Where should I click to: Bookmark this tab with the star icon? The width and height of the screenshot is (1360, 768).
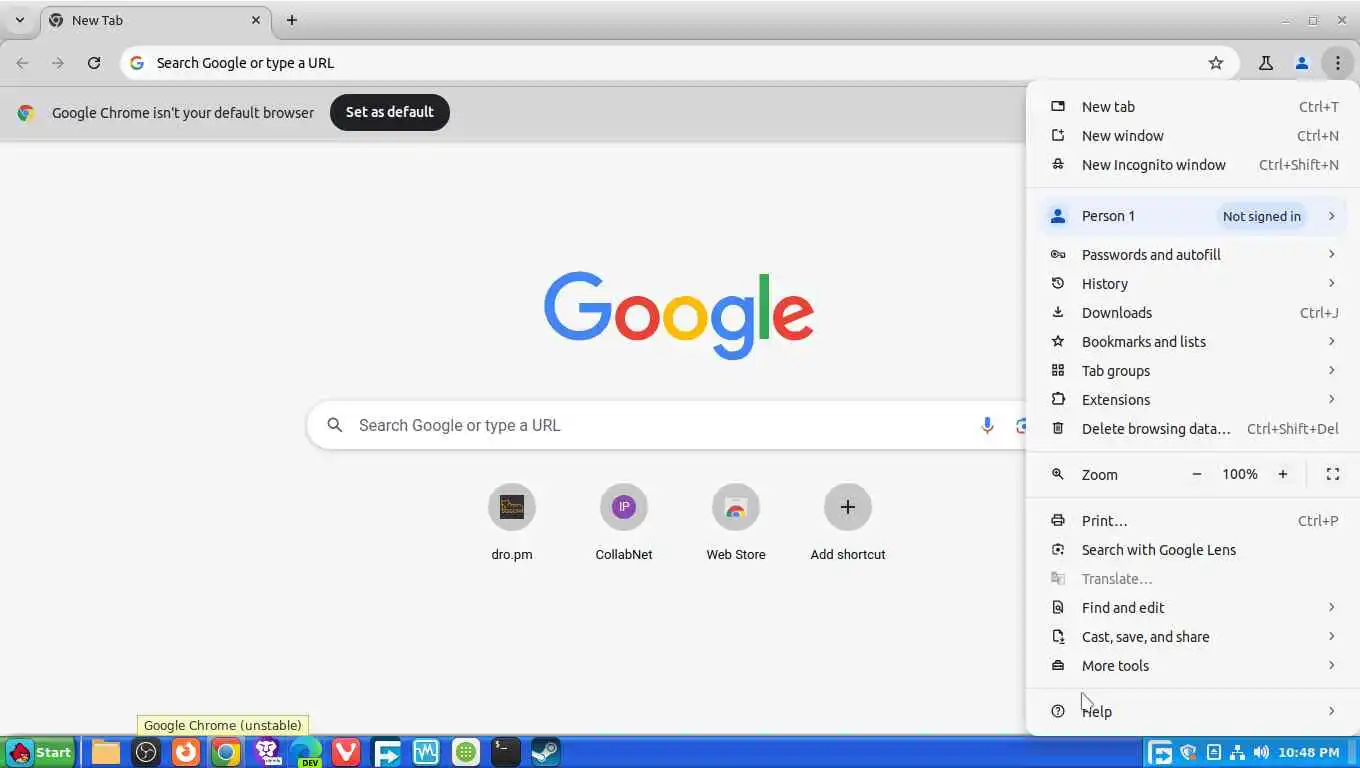[1216, 63]
